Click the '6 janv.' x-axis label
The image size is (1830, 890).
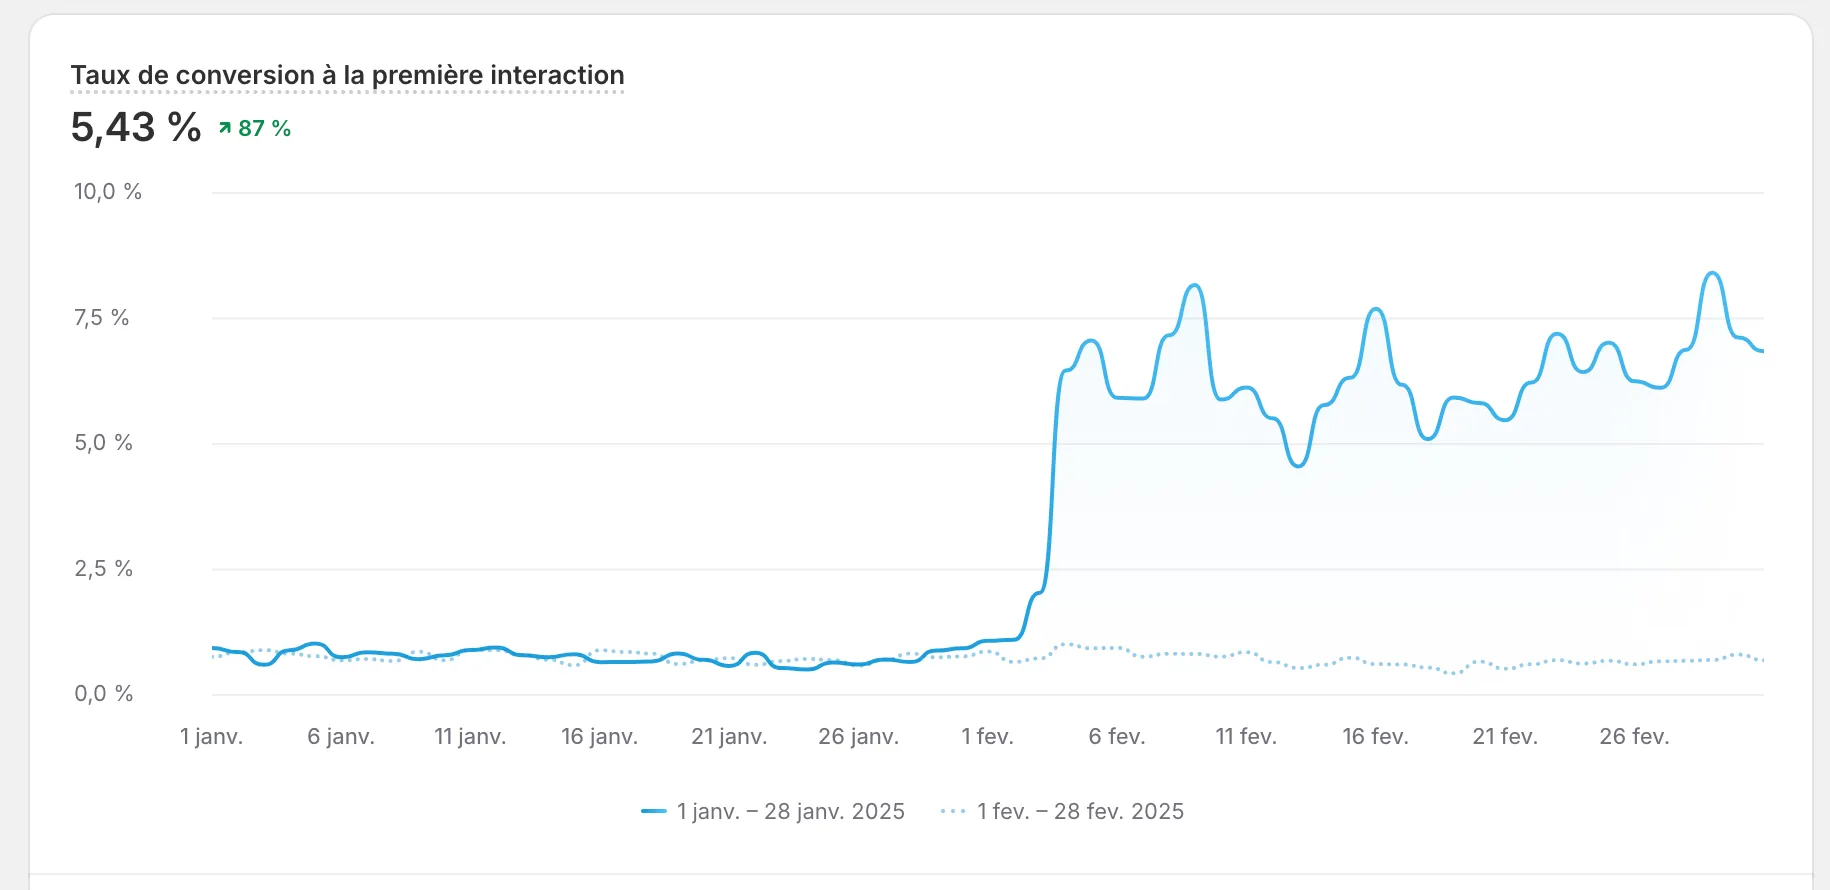click(x=341, y=737)
